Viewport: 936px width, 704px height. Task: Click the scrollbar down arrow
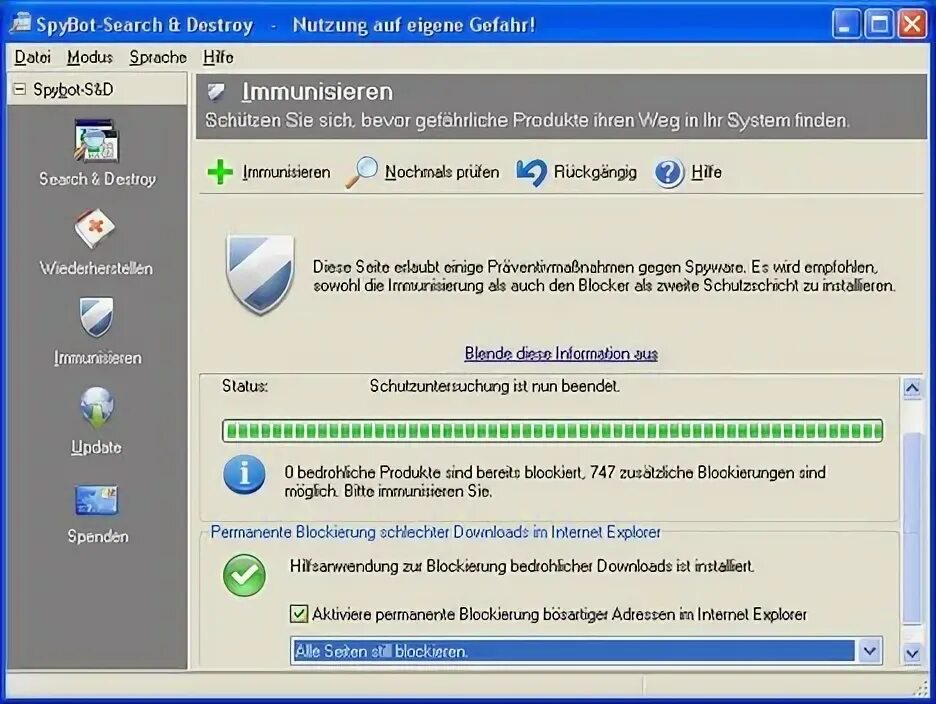point(912,653)
